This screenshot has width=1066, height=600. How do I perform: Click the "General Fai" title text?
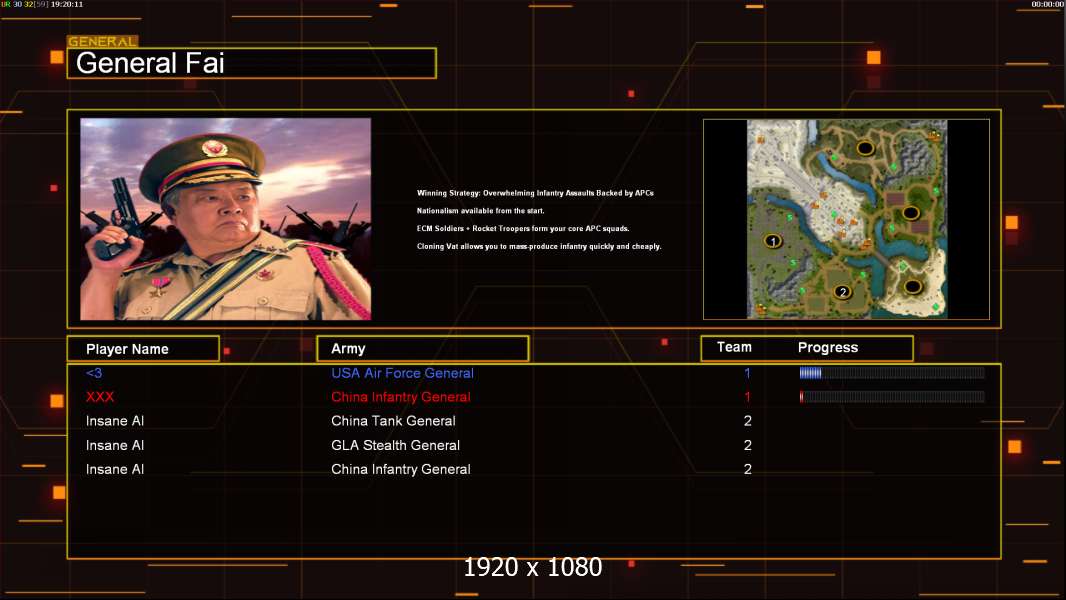click(150, 63)
